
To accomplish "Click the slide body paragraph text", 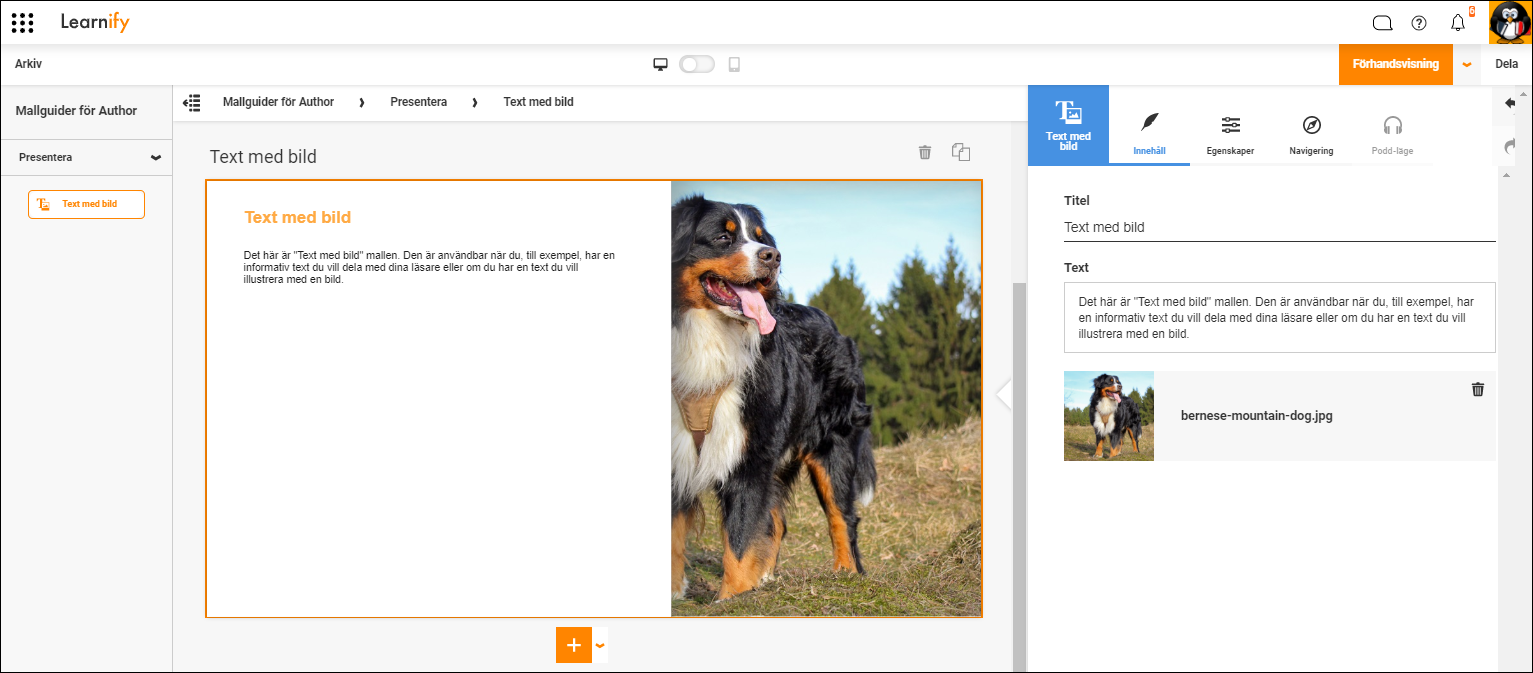I will (430, 267).
